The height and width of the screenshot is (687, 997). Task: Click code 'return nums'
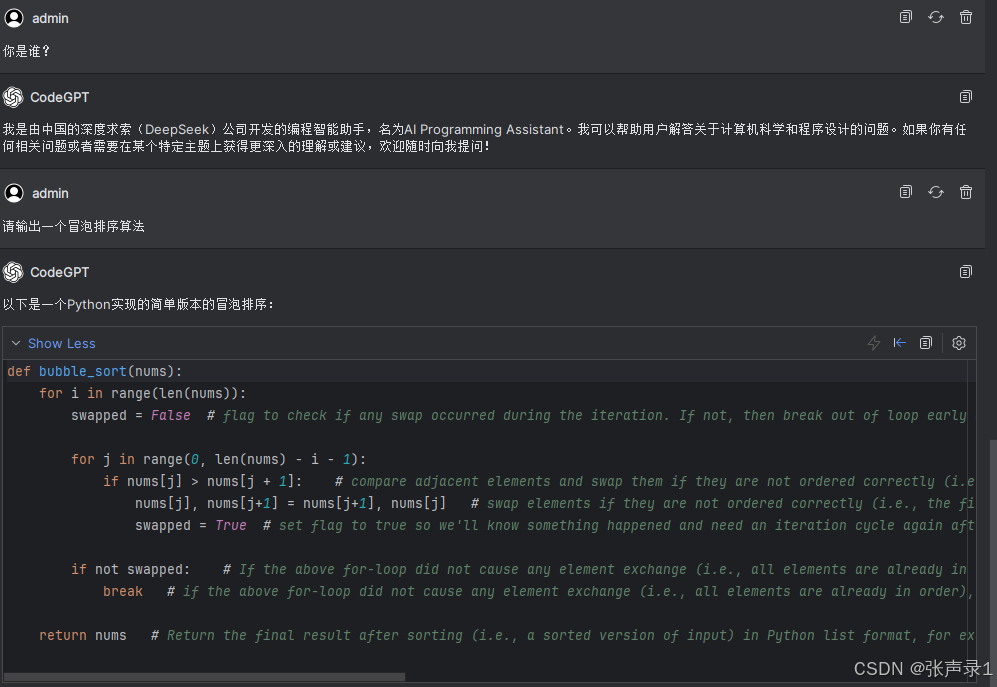[83, 635]
